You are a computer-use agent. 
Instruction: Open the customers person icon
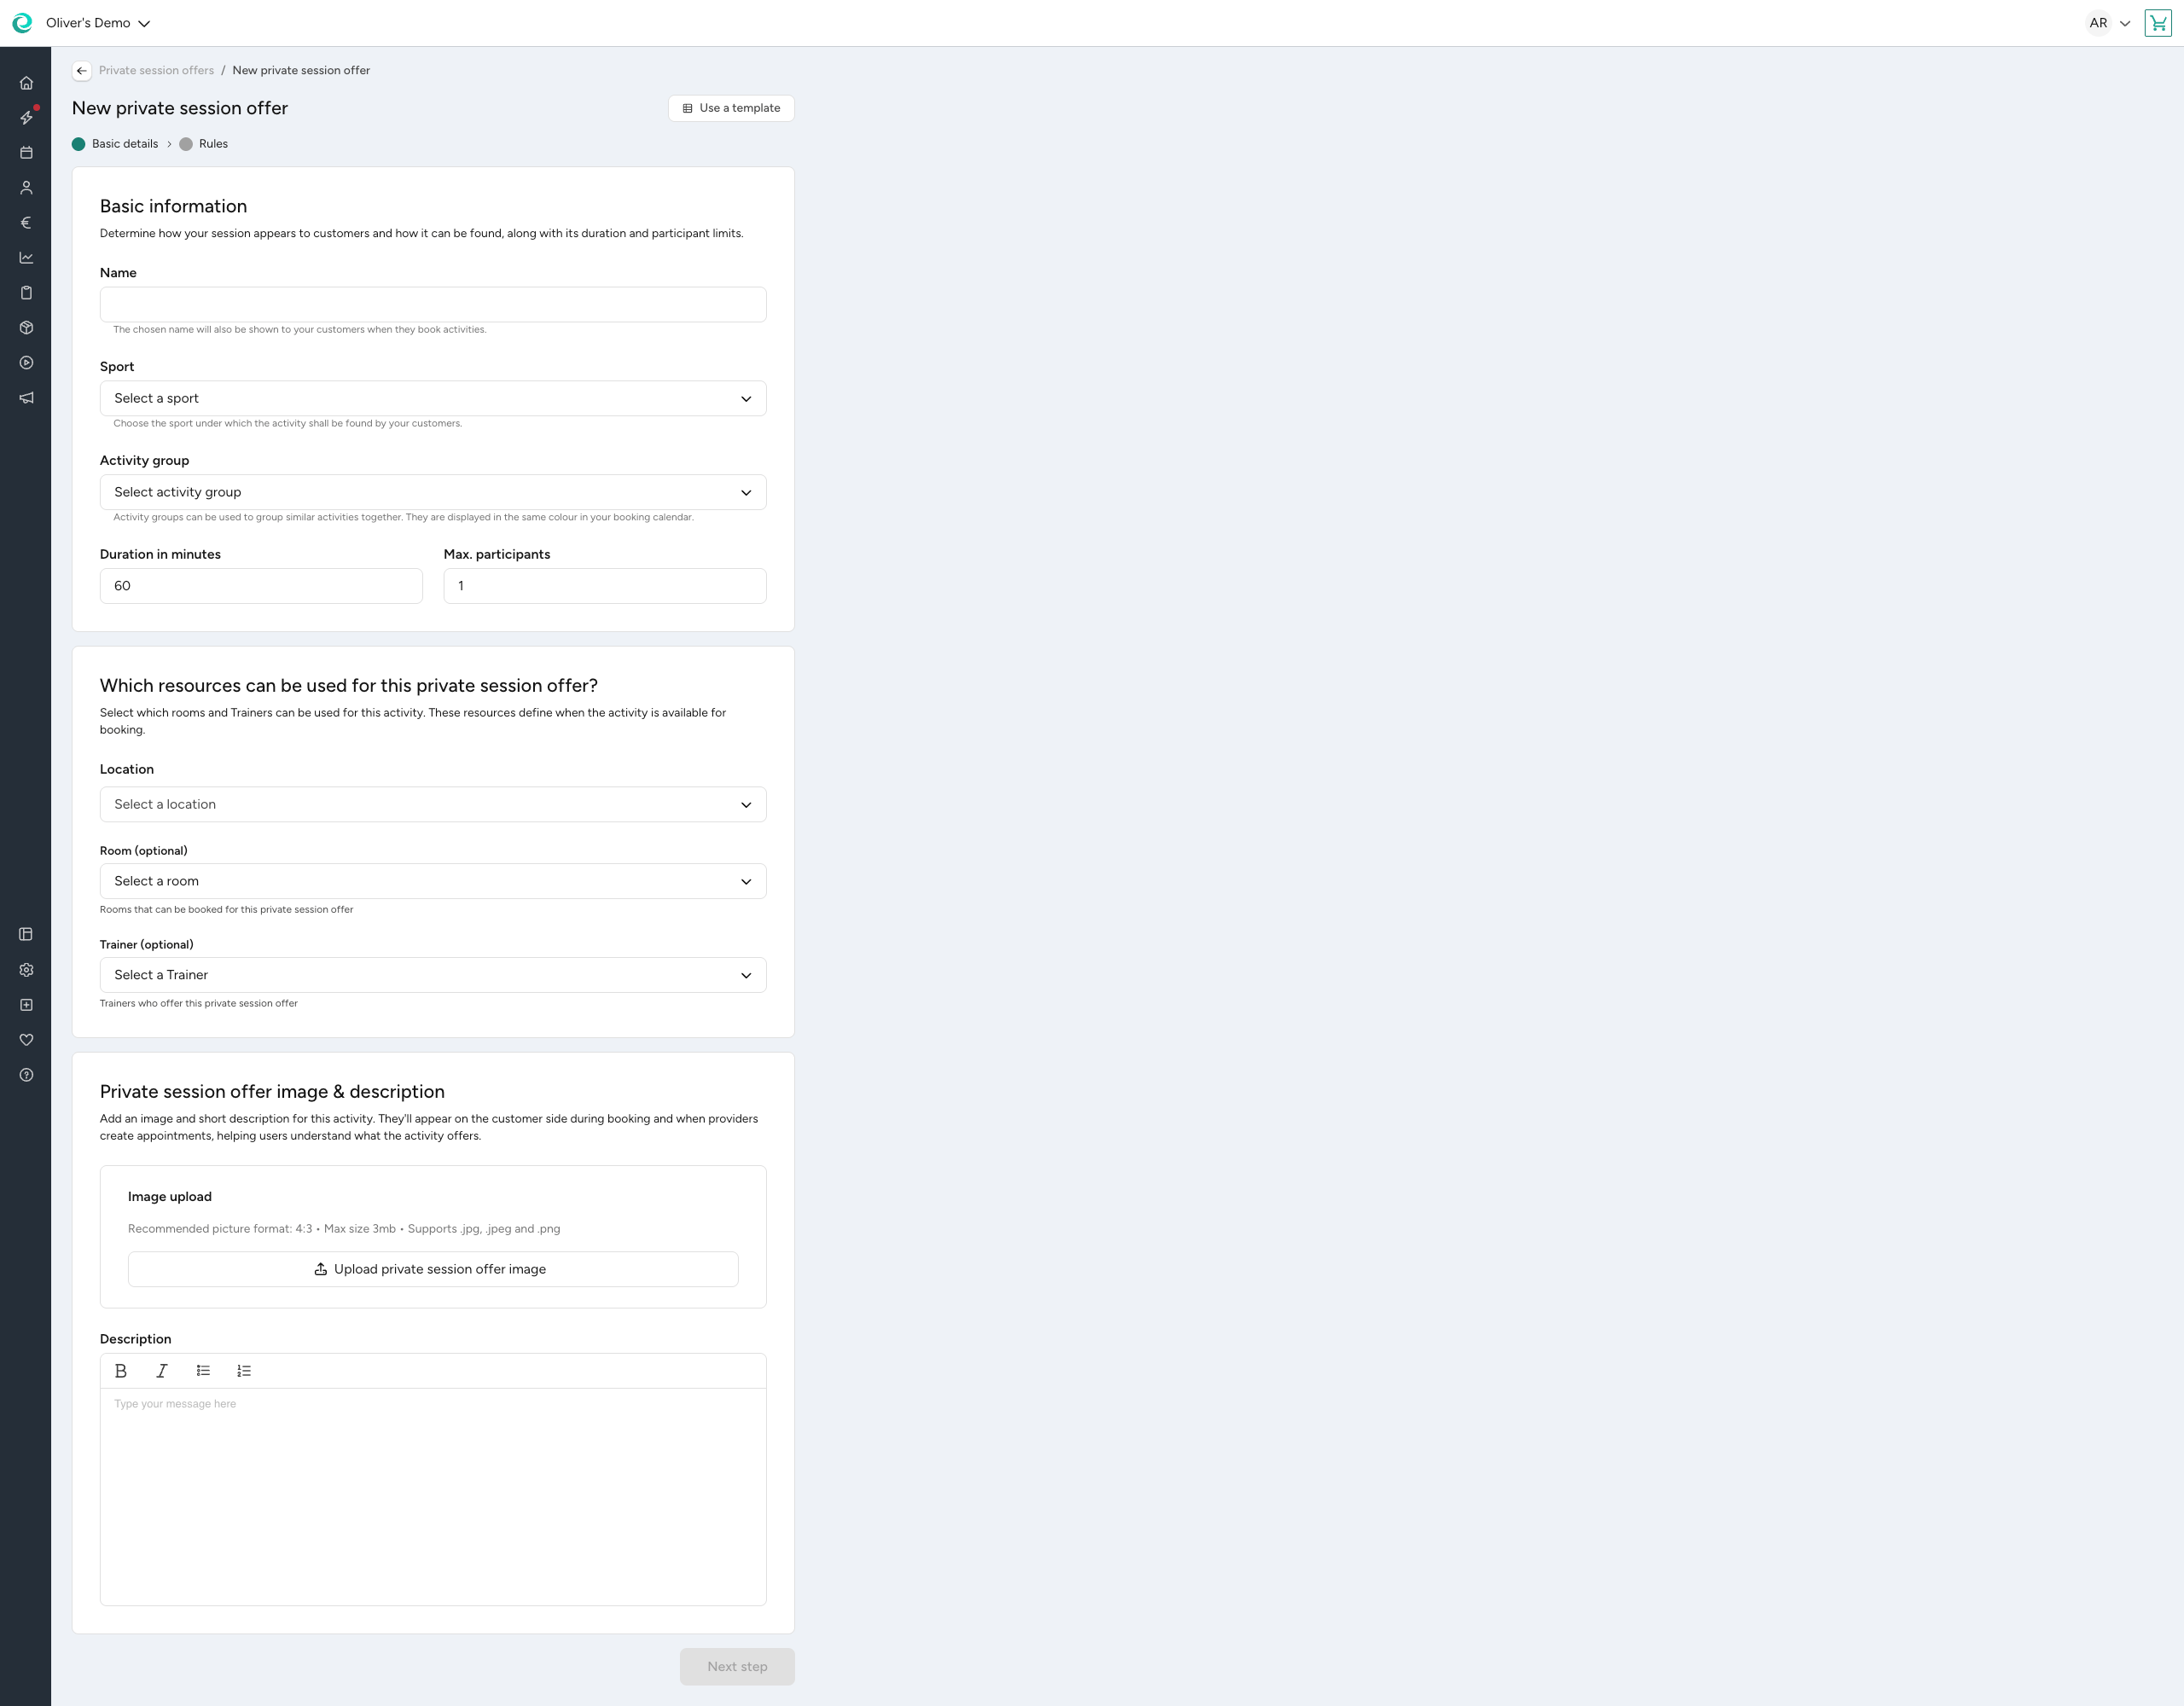pos(26,188)
